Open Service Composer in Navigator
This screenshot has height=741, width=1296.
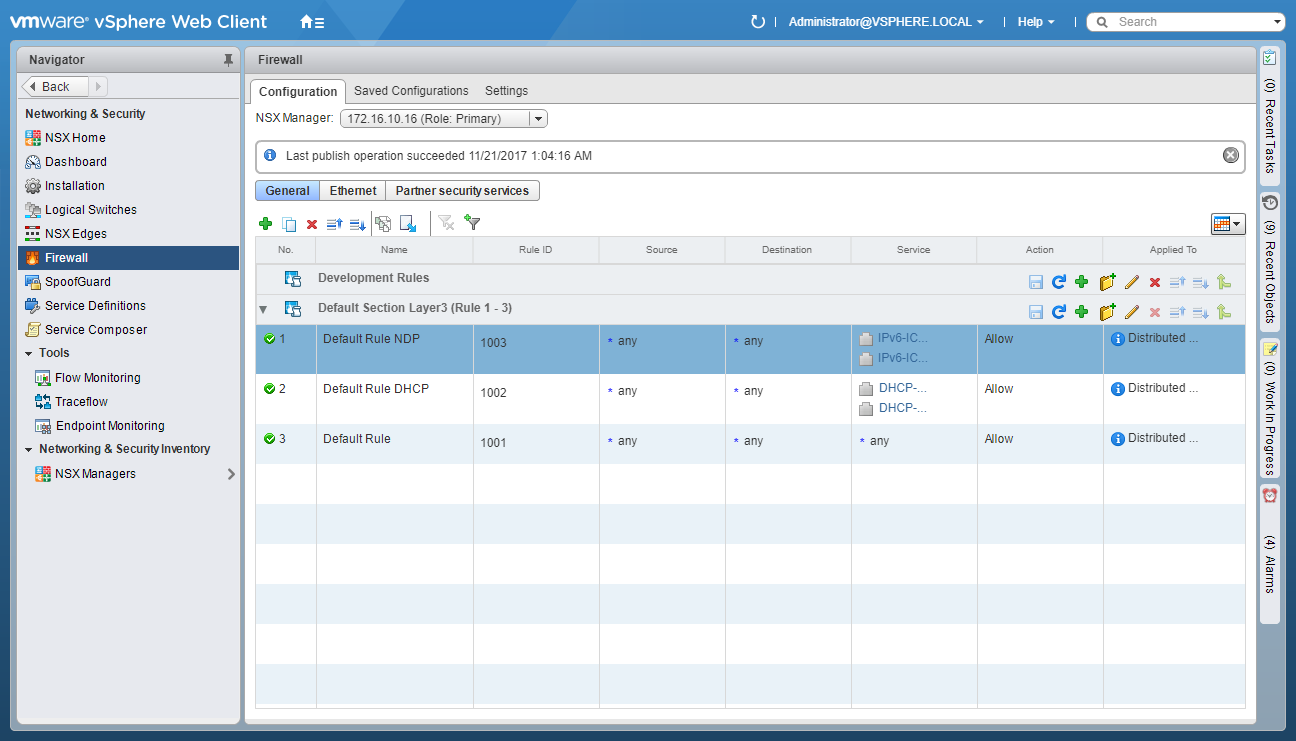96,330
